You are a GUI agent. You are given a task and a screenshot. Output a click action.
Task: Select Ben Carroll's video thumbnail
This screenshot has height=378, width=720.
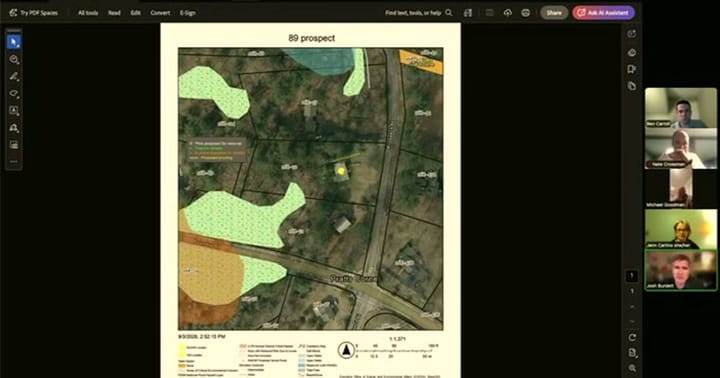[x=681, y=108]
